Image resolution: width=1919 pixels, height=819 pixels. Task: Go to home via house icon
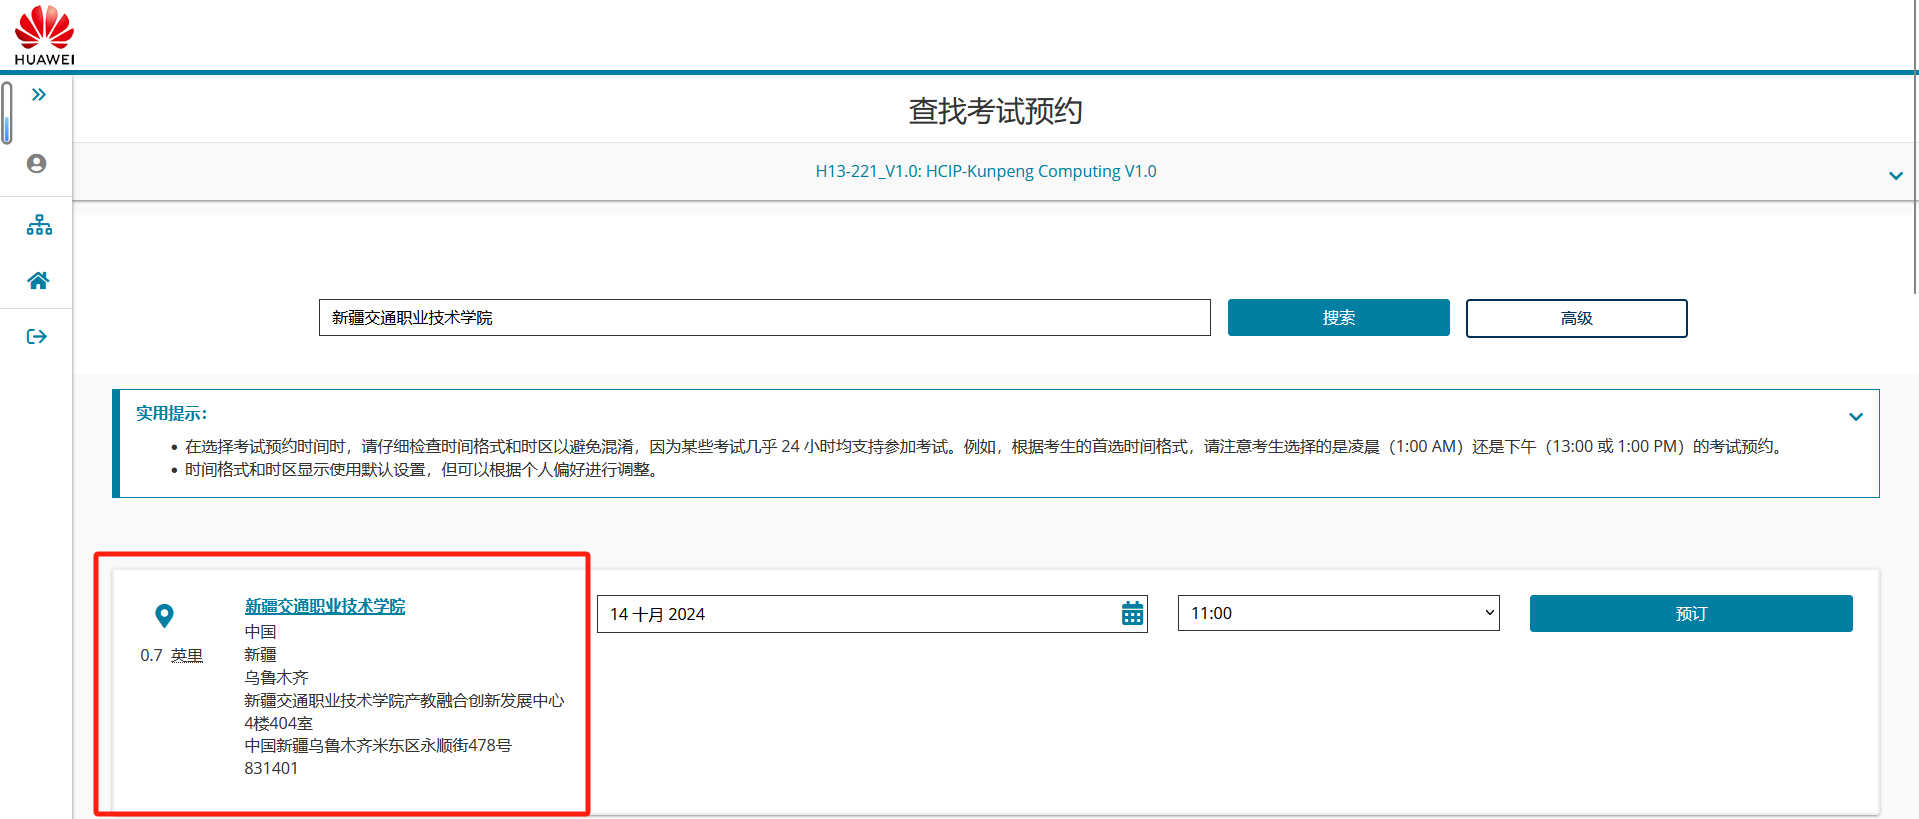tap(38, 281)
